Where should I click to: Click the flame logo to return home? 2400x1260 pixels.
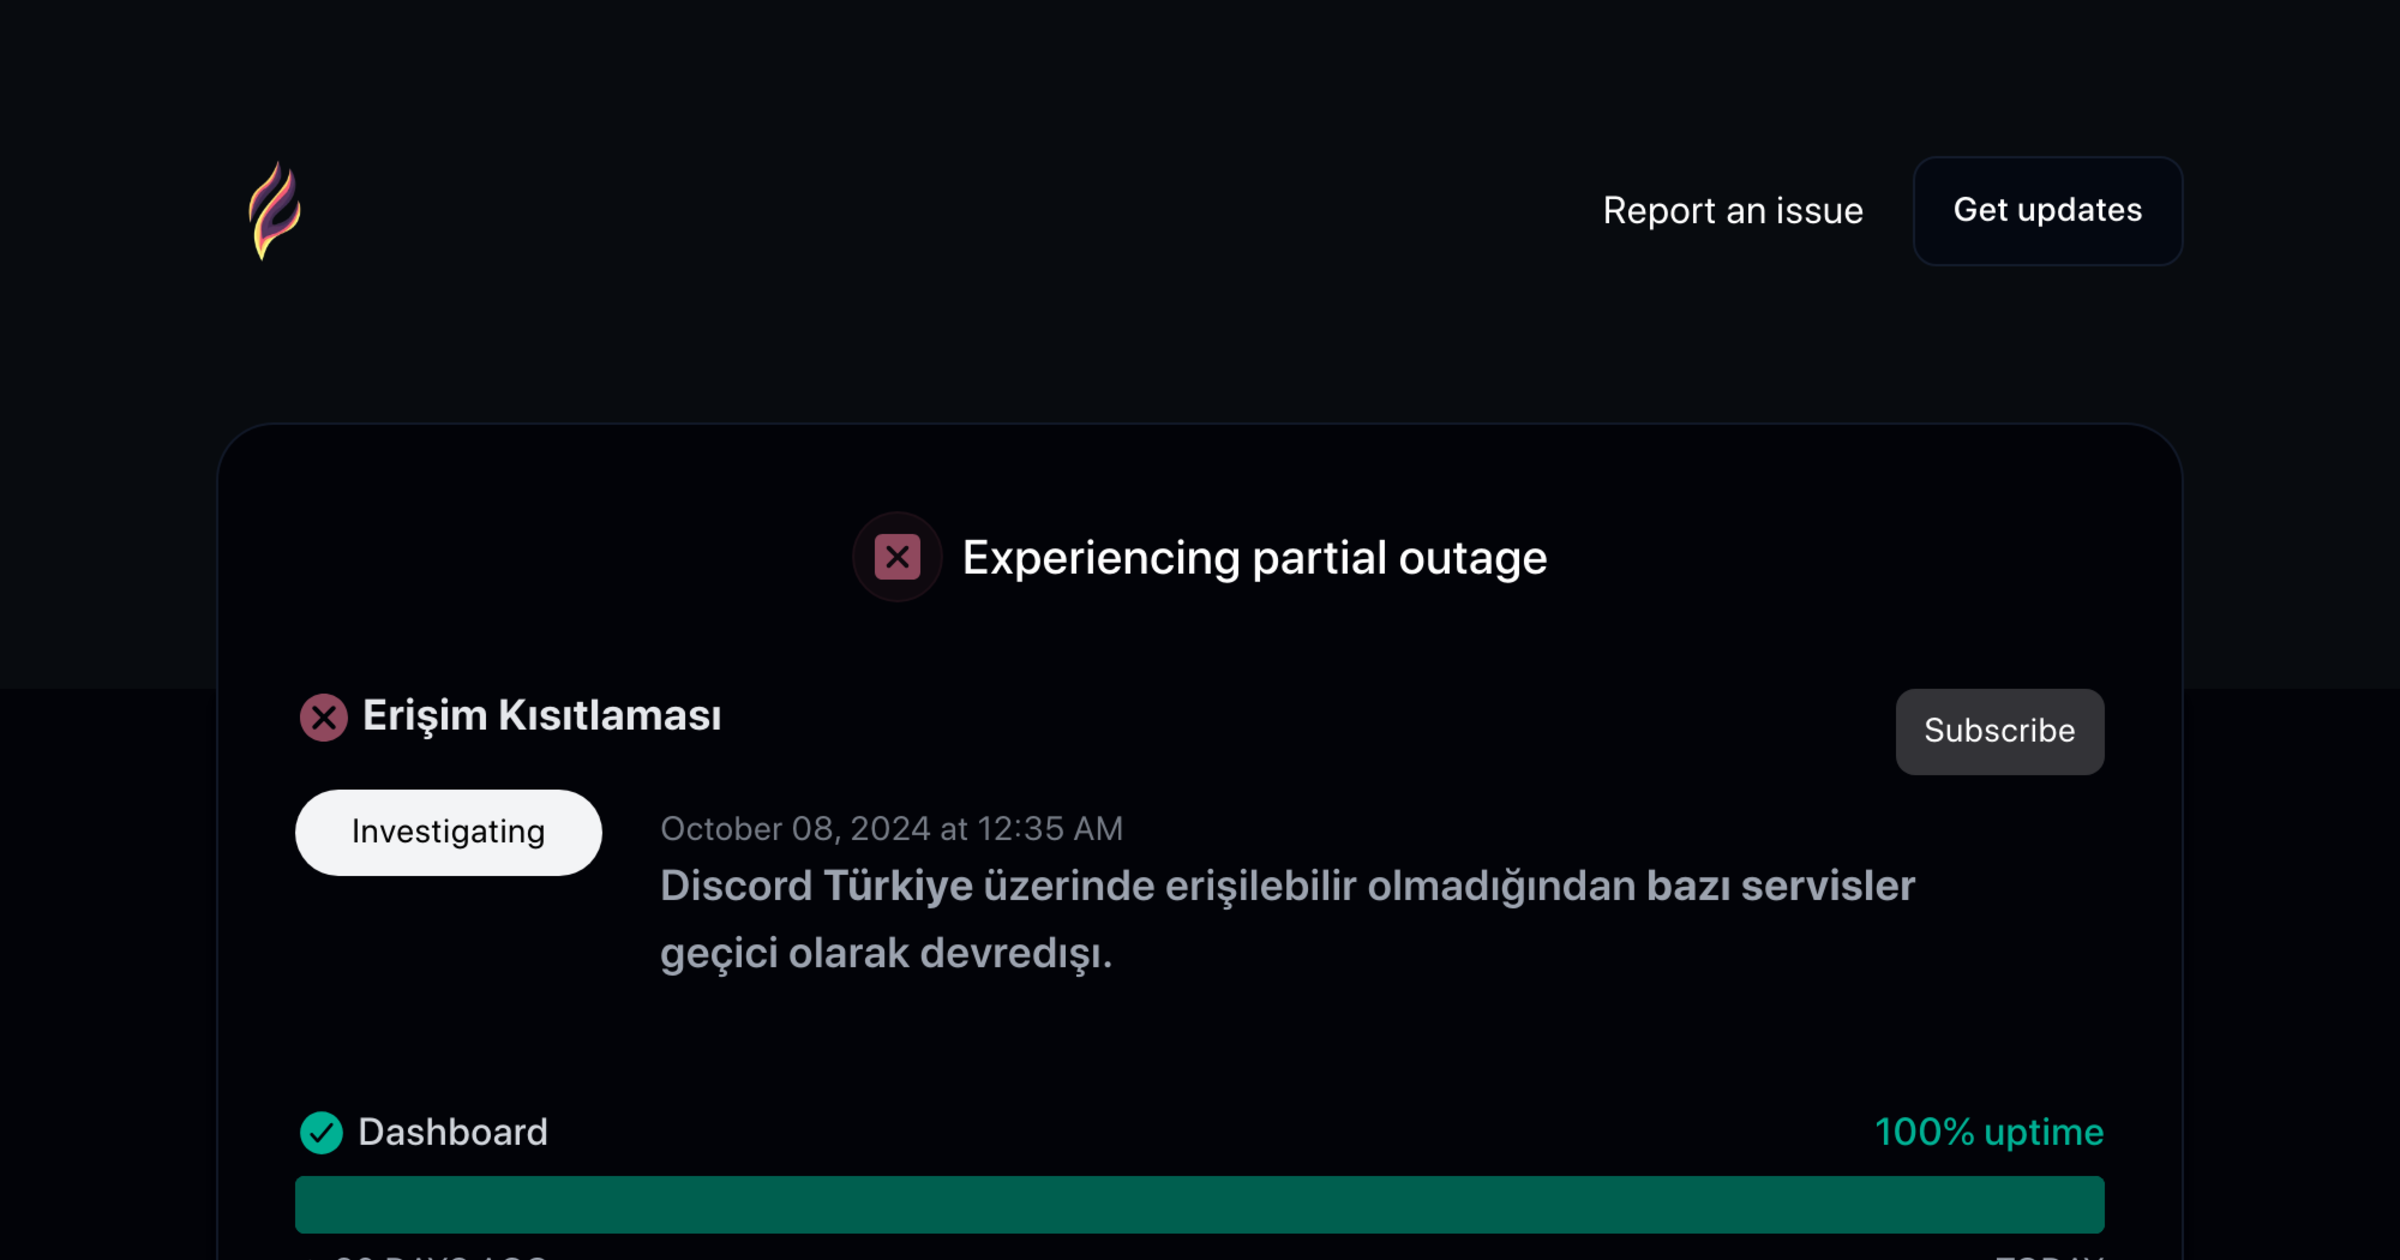(x=277, y=211)
